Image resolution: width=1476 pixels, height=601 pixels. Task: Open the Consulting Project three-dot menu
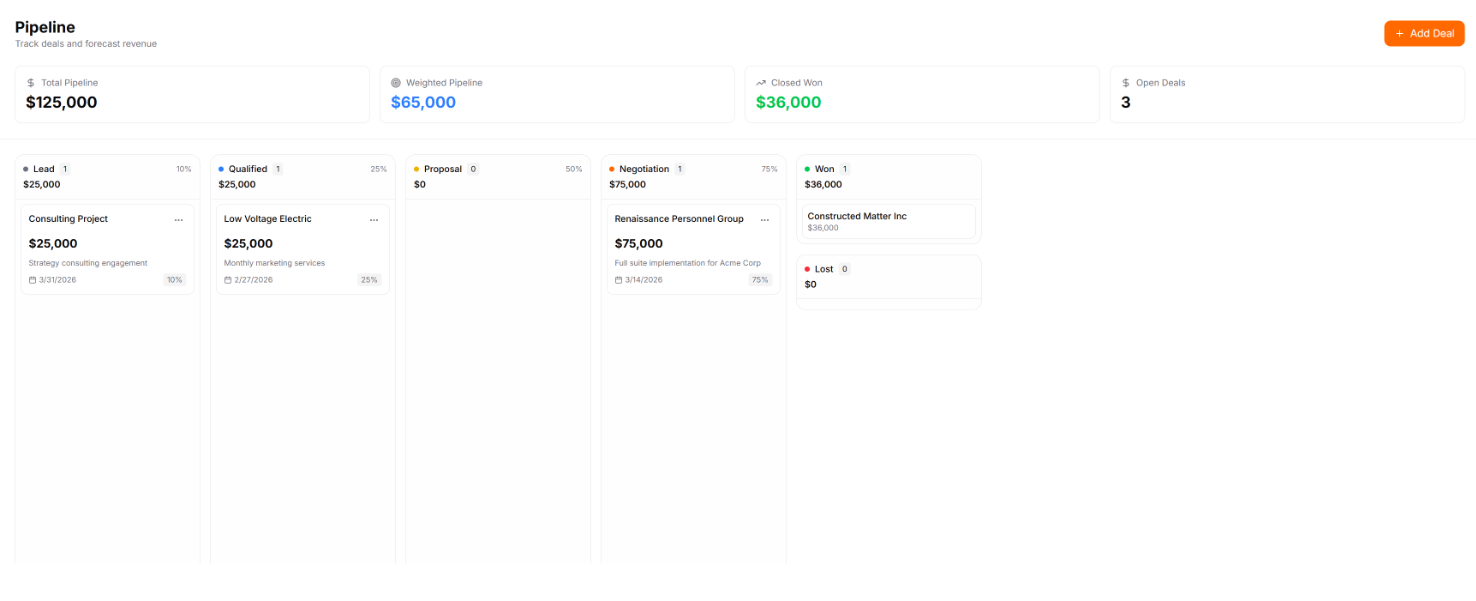tap(178, 220)
